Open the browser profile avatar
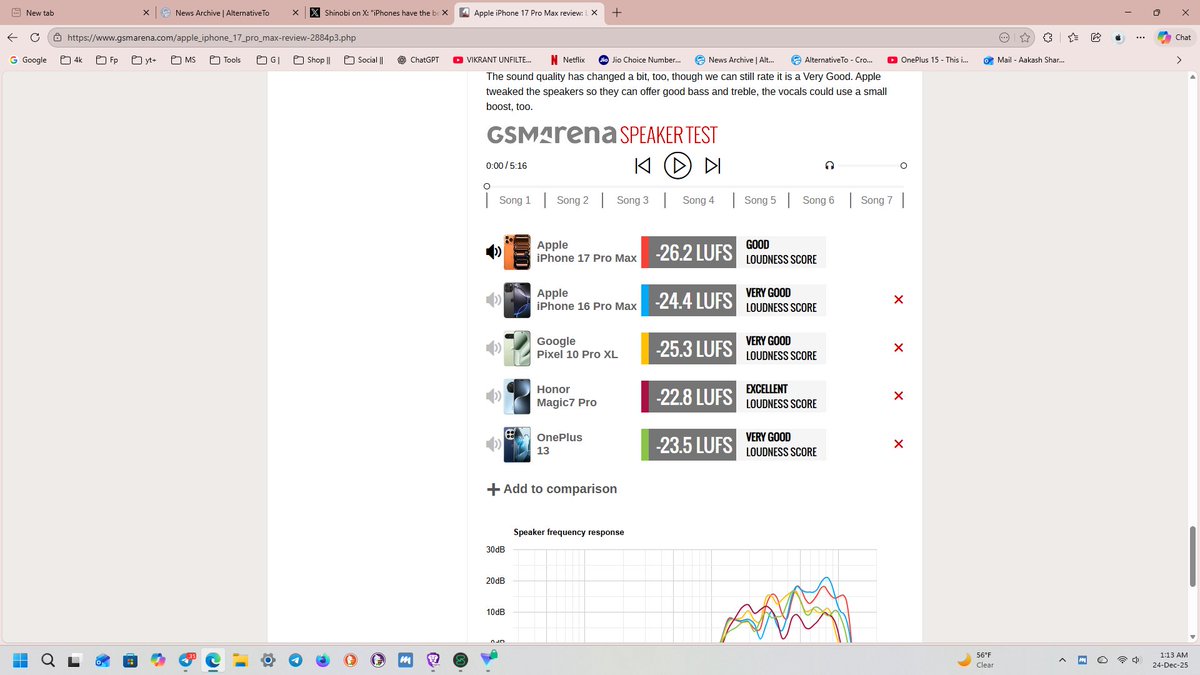Screen dimensions: 1200x675 (x=1119, y=37)
